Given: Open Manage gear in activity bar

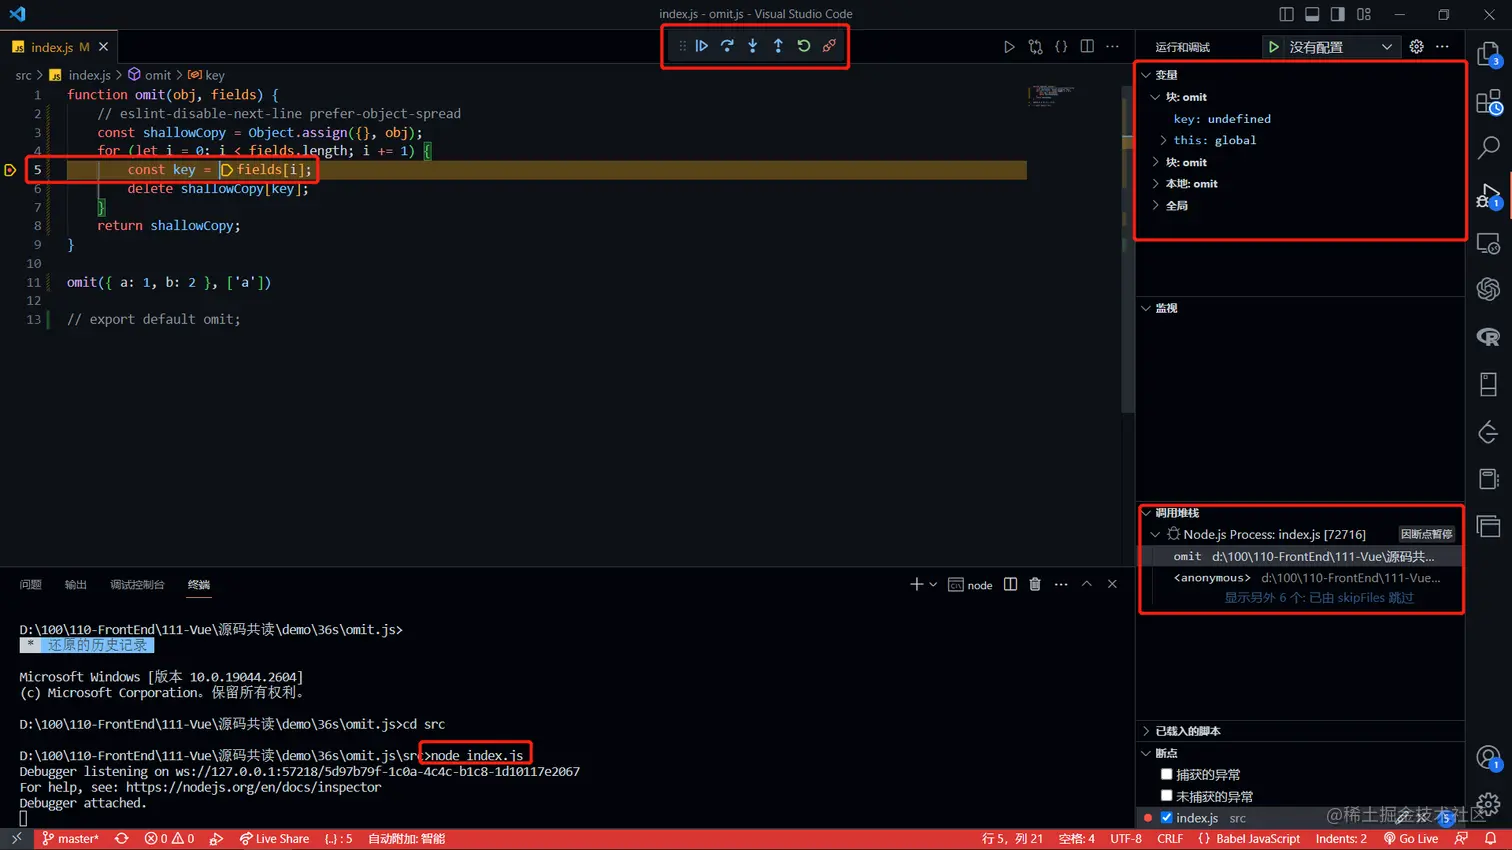Looking at the screenshot, I should (1489, 803).
